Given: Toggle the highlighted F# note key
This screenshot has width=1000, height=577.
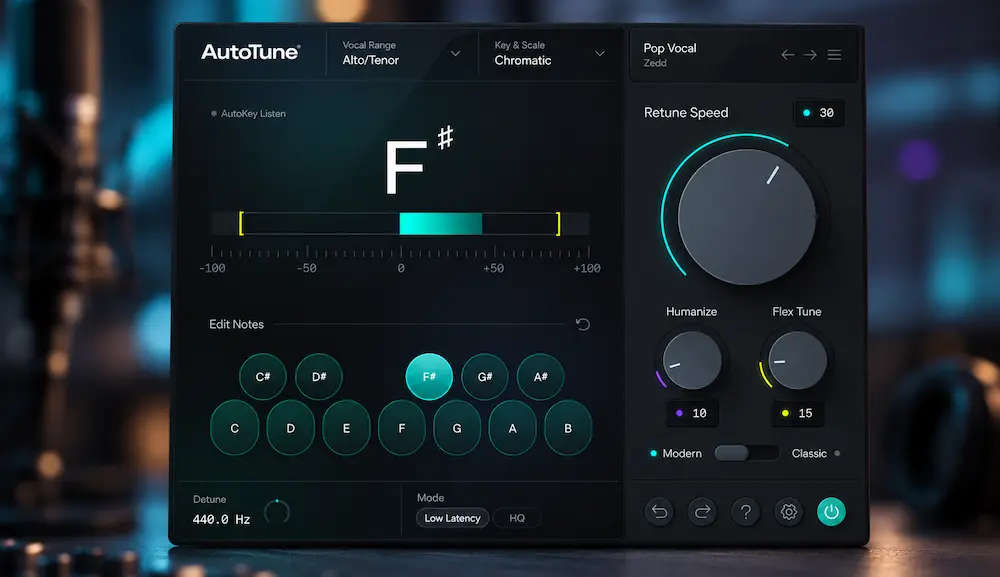Looking at the screenshot, I should click(x=429, y=377).
